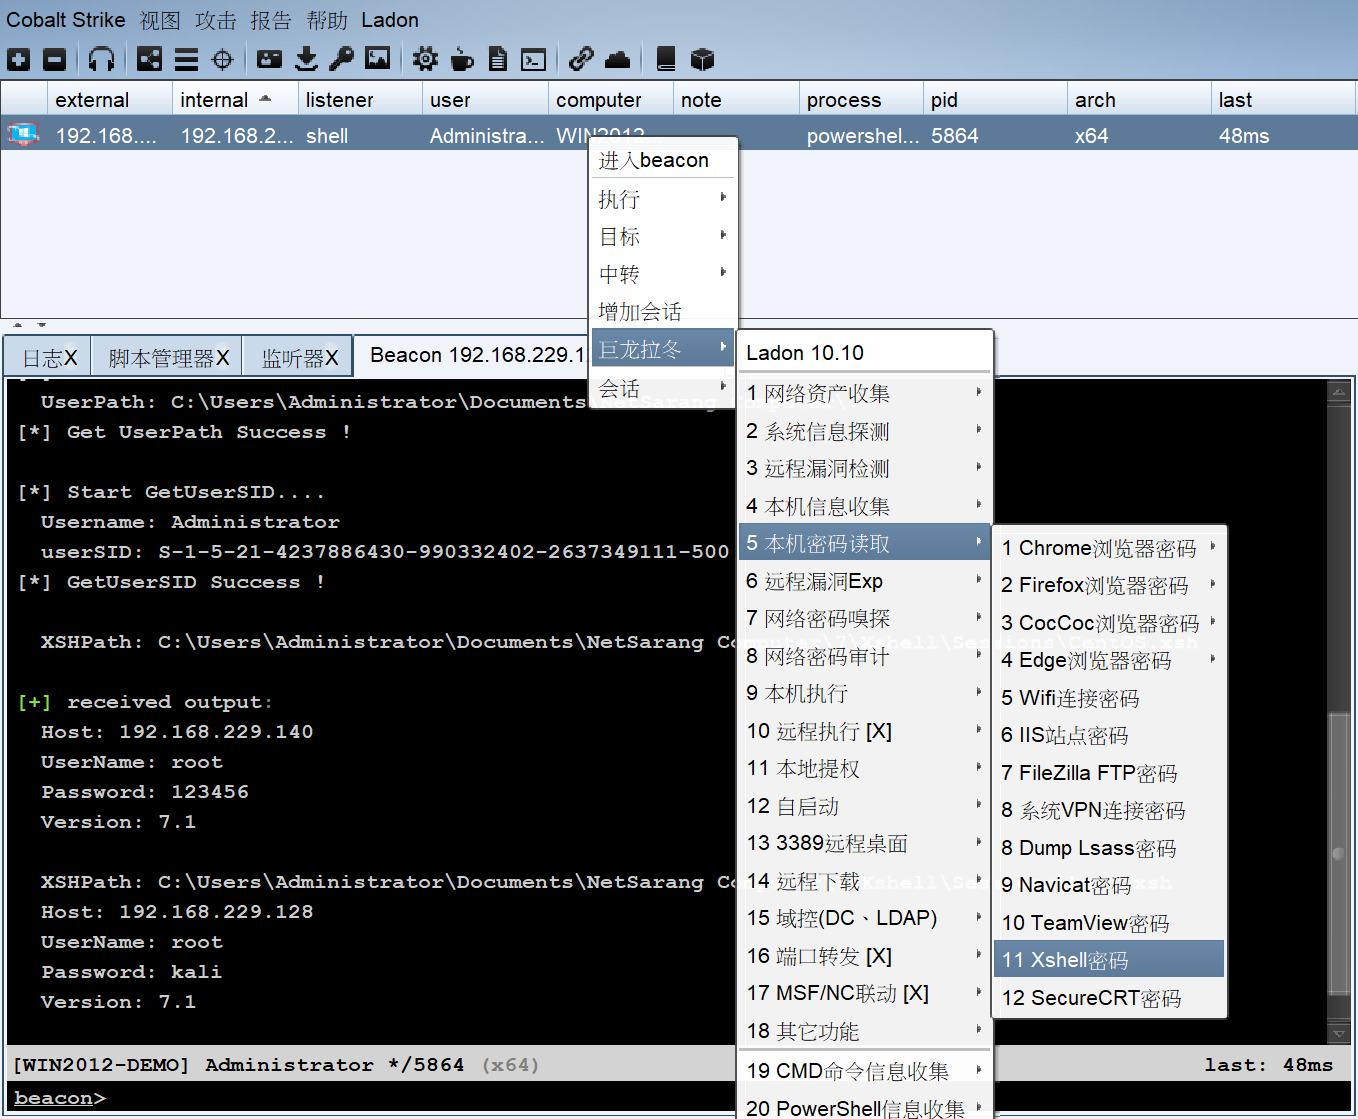The height and width of the screenshot is (1119, 1358).
Task: Select the Beacon 192.168.229.1 tab
Action: pyautogui.click(x=476, y=355)
